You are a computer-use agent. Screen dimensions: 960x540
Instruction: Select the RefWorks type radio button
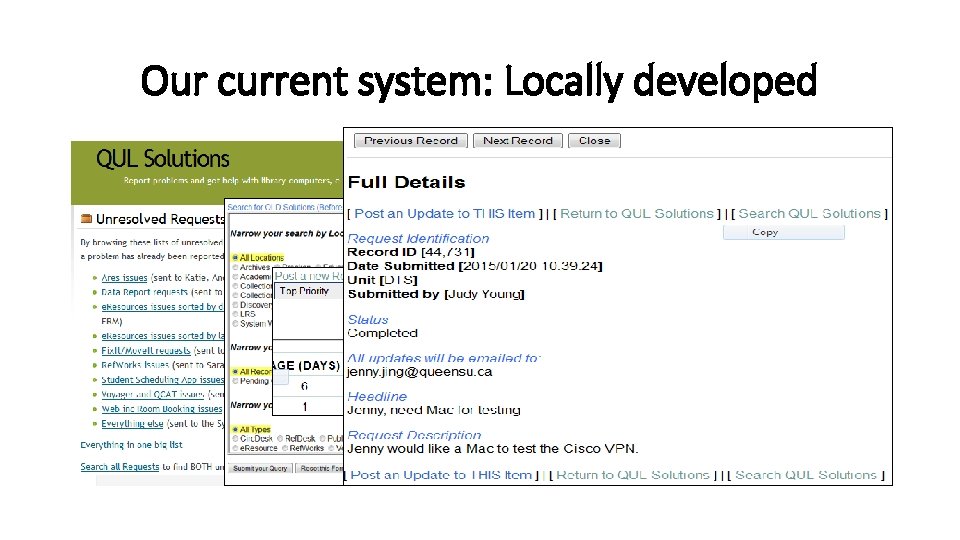(x=285, y=448)
